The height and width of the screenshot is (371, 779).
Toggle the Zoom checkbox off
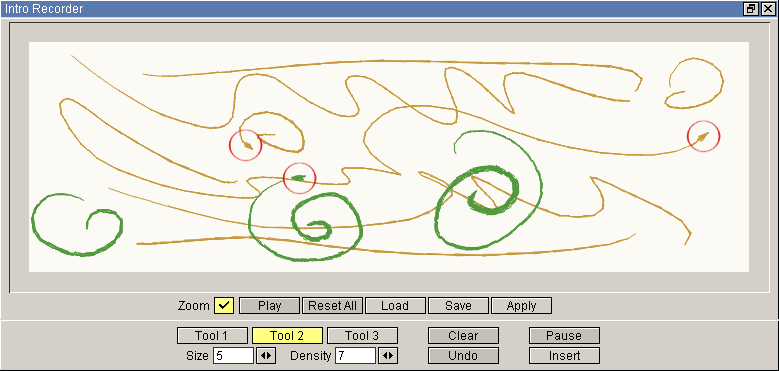click(x=224, y=306)
